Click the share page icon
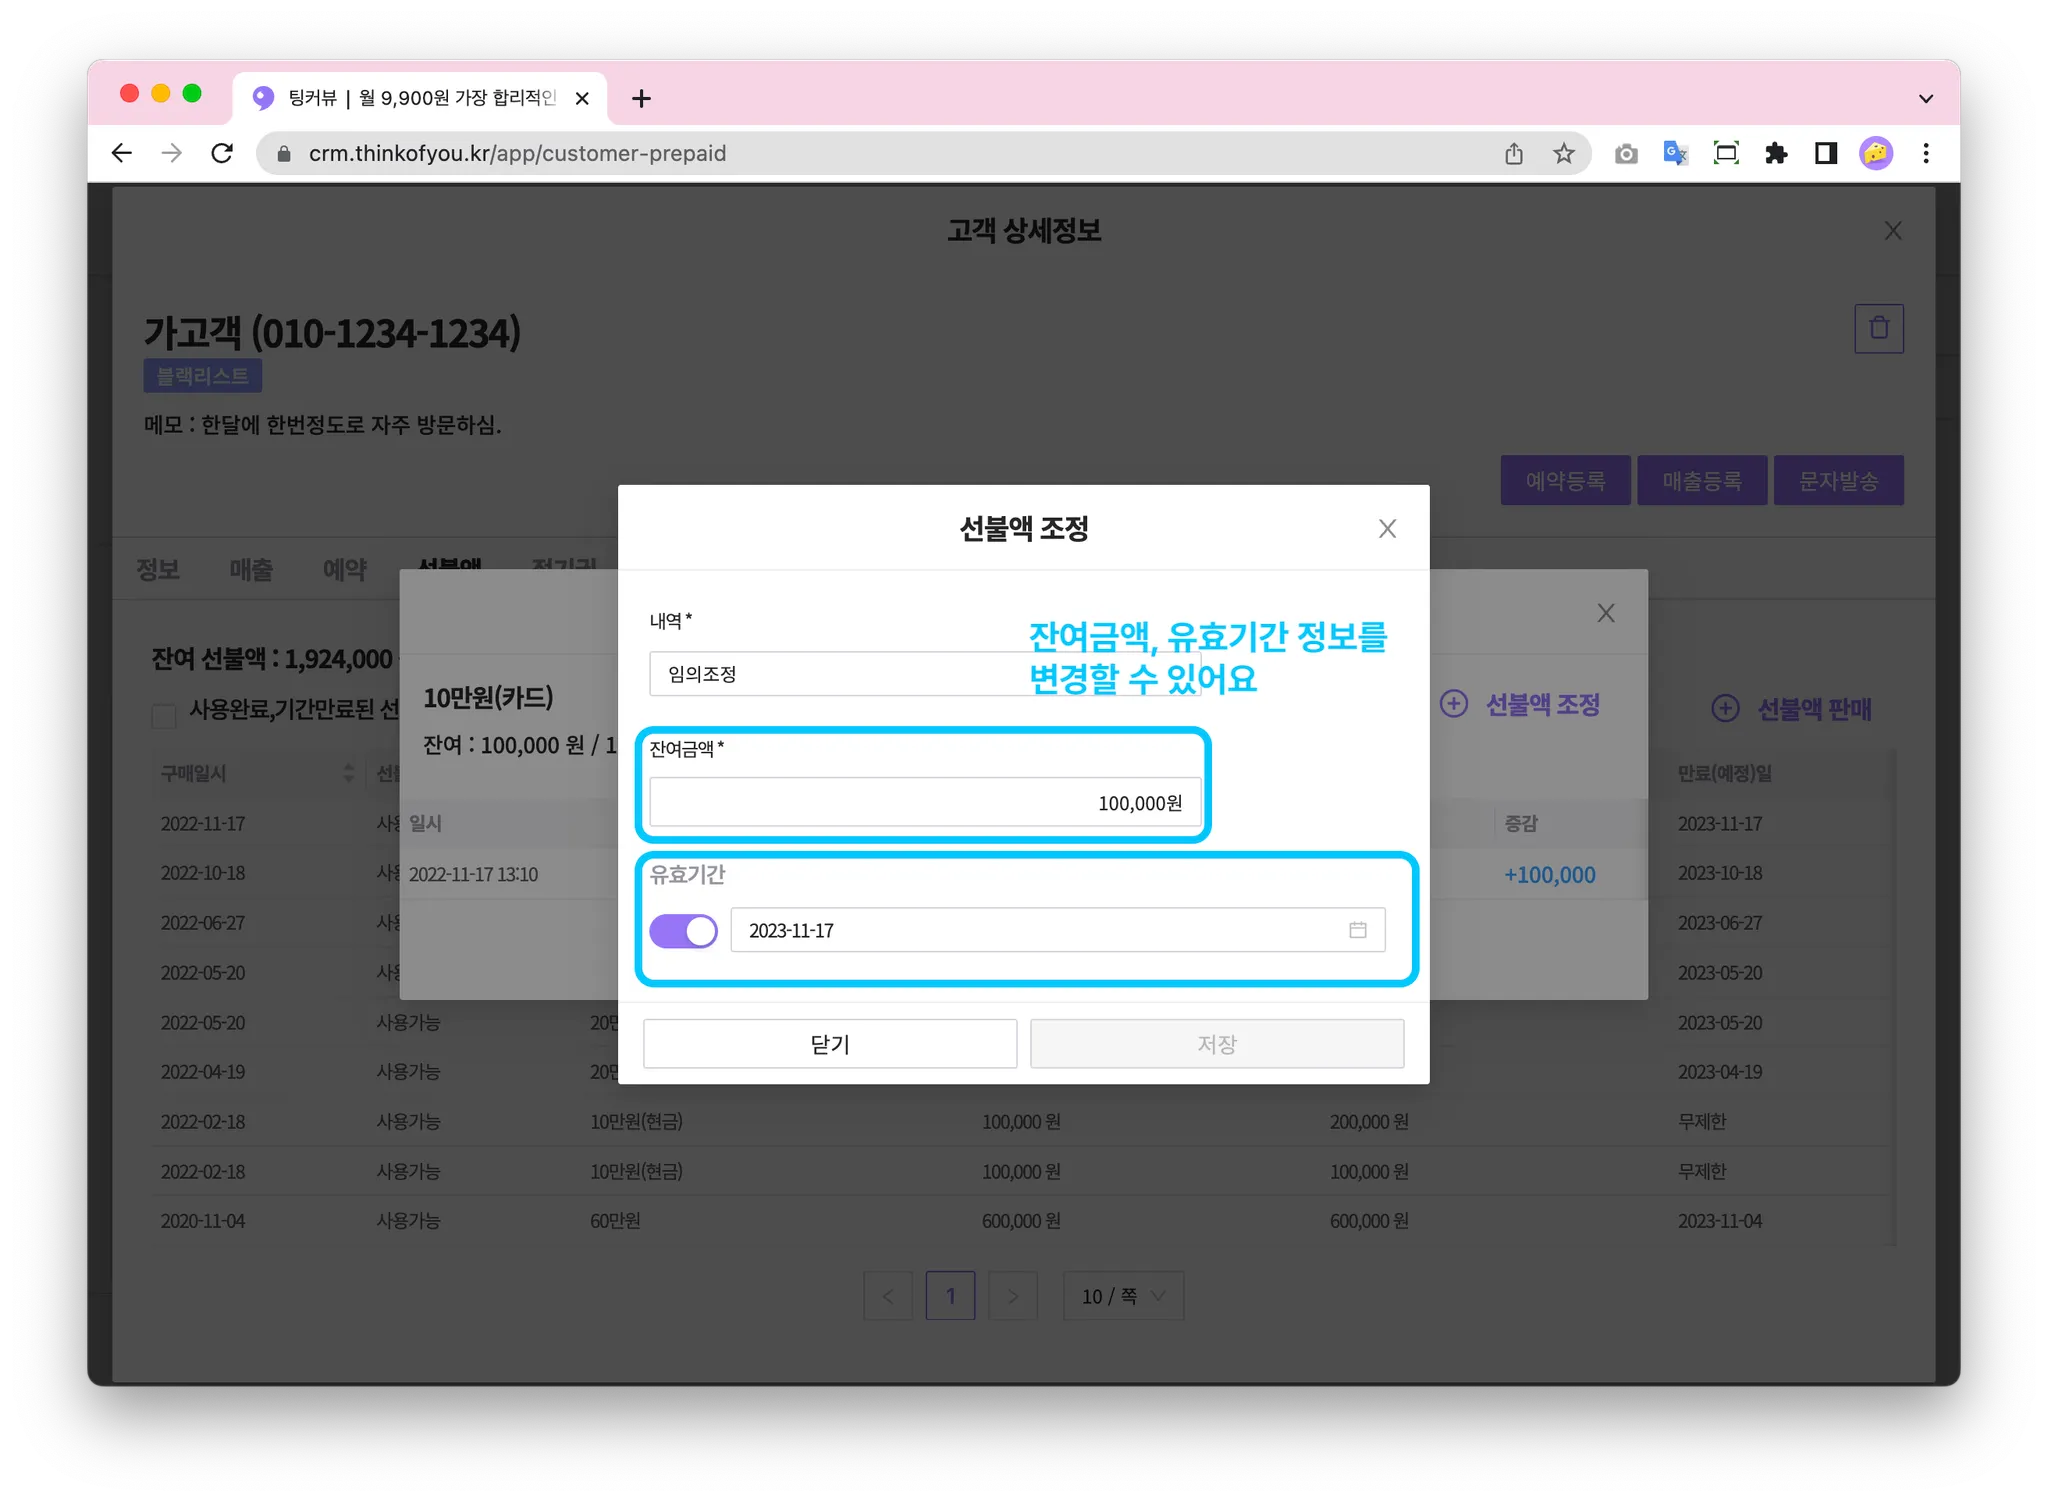 coord(1514,153)
